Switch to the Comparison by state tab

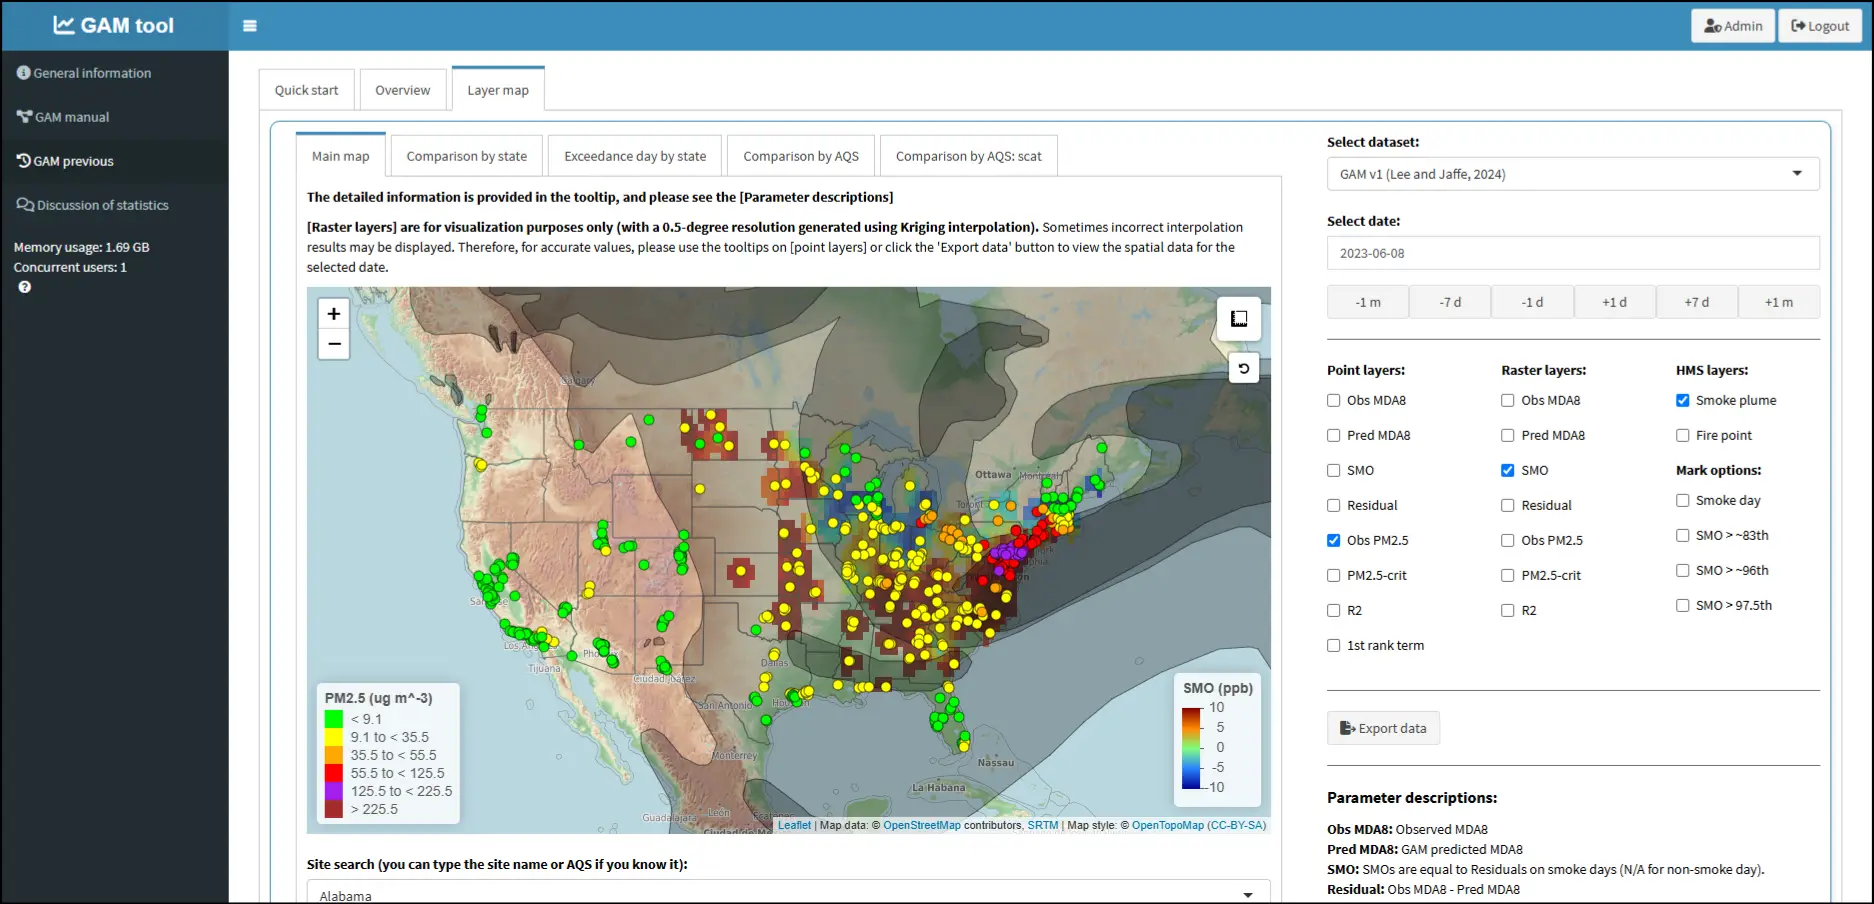click(466, 156)
